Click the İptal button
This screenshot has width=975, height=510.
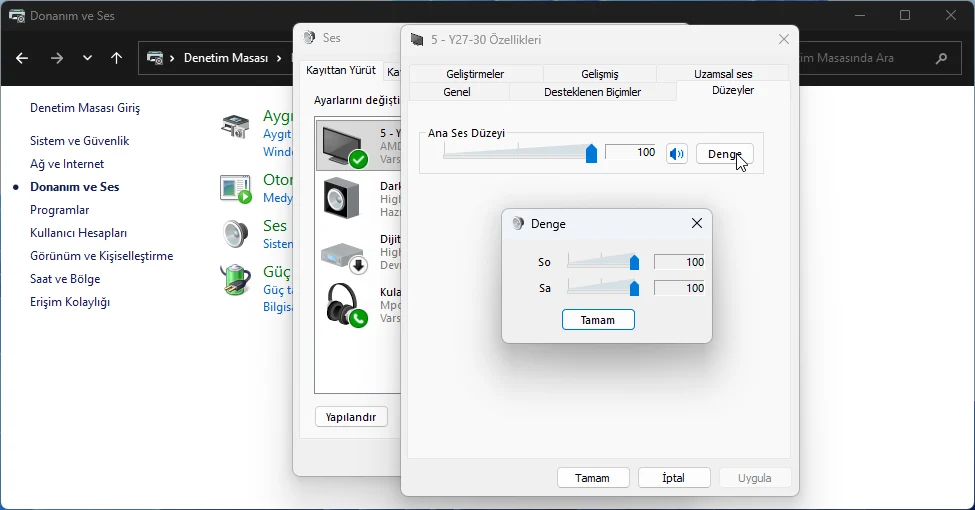(x=674, y=478)
